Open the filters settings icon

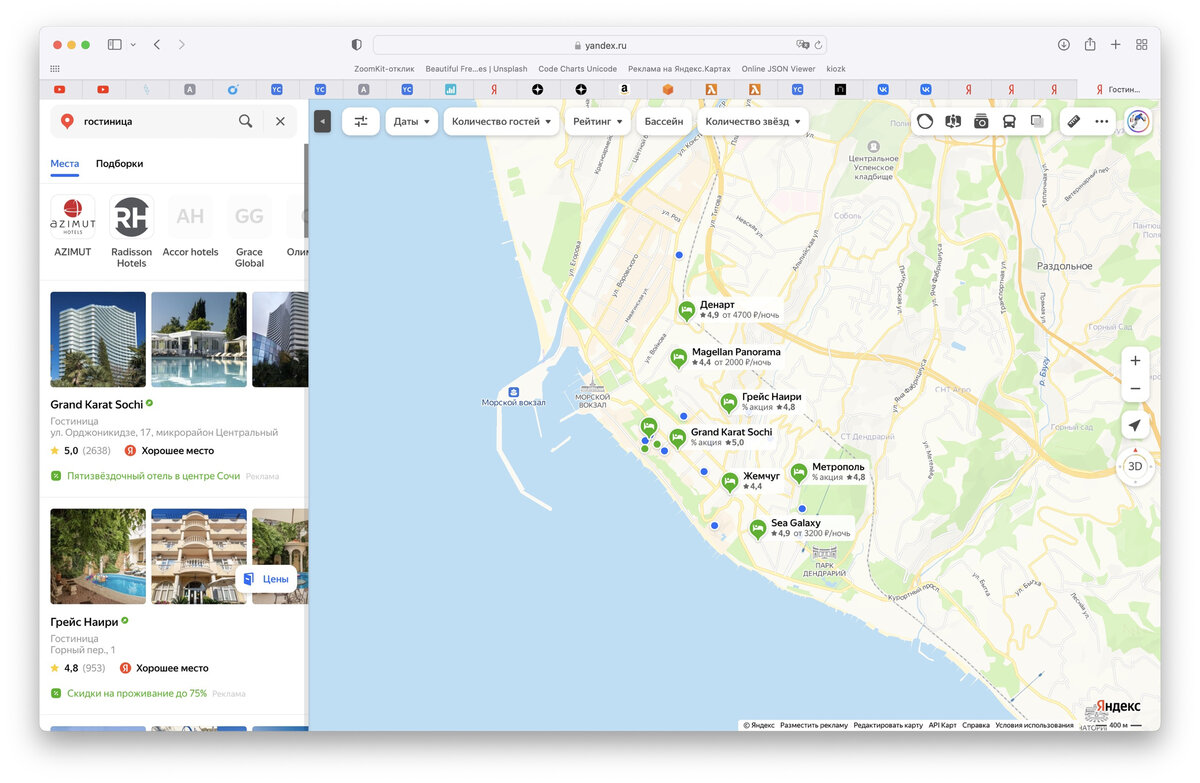pos(361,121)
